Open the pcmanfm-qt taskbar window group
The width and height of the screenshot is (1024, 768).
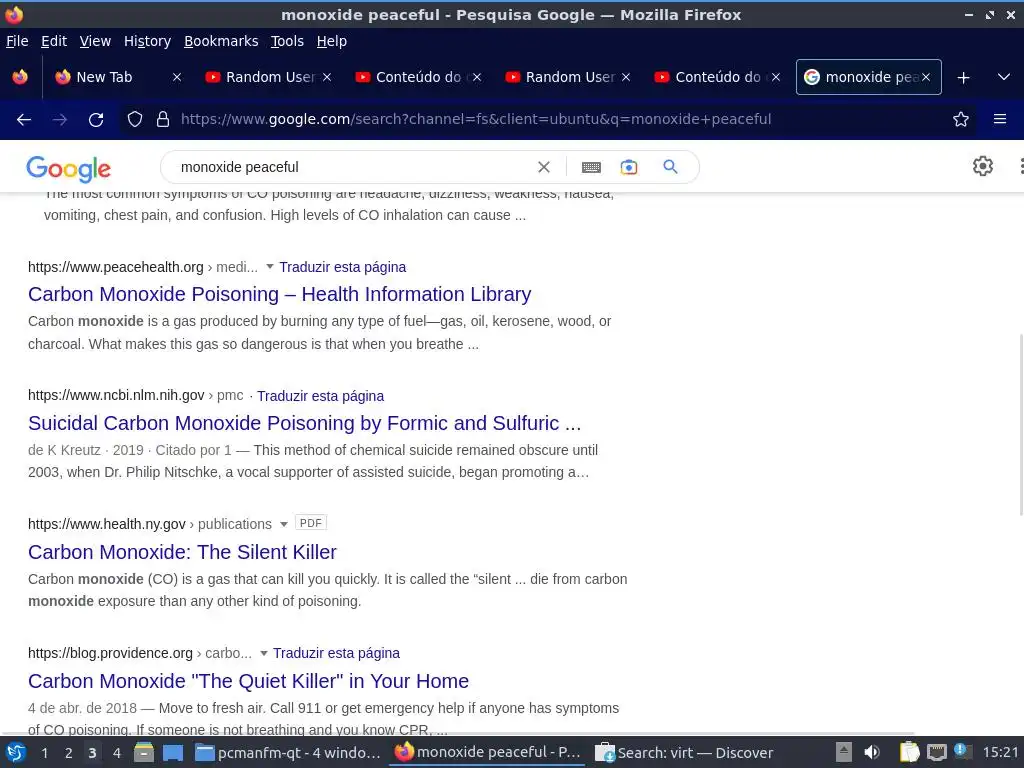288,753
